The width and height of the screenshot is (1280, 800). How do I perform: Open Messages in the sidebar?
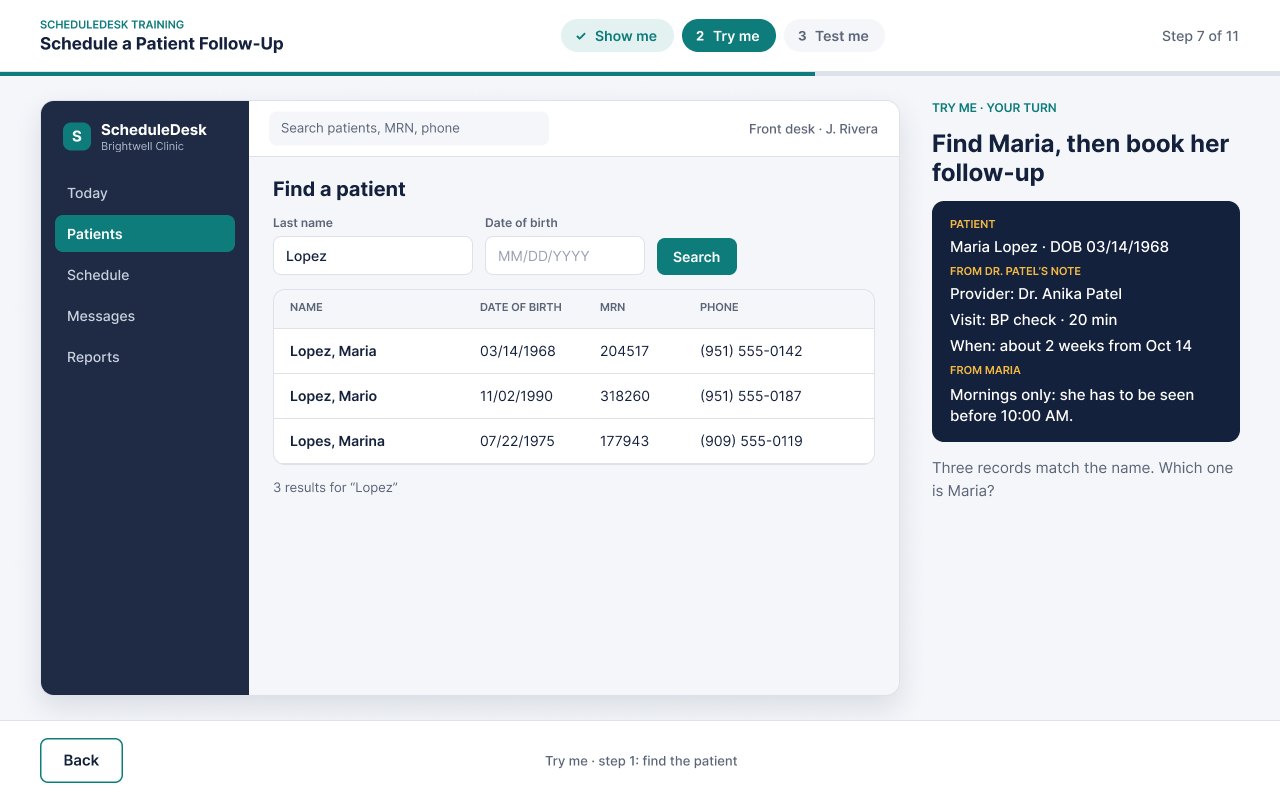145,316
